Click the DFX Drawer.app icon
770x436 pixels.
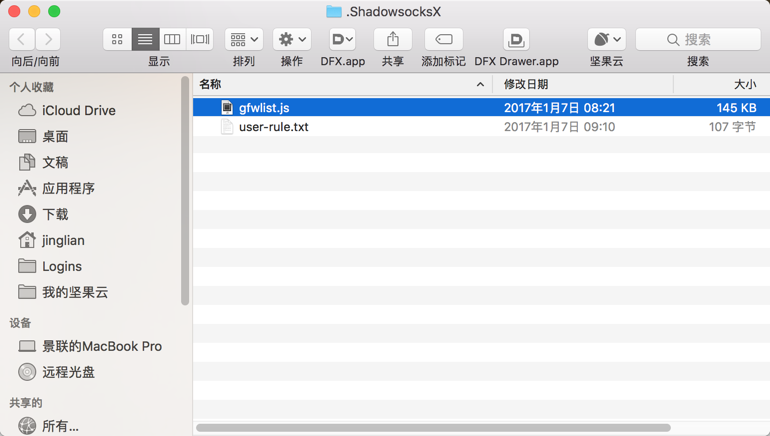(516, 39)
